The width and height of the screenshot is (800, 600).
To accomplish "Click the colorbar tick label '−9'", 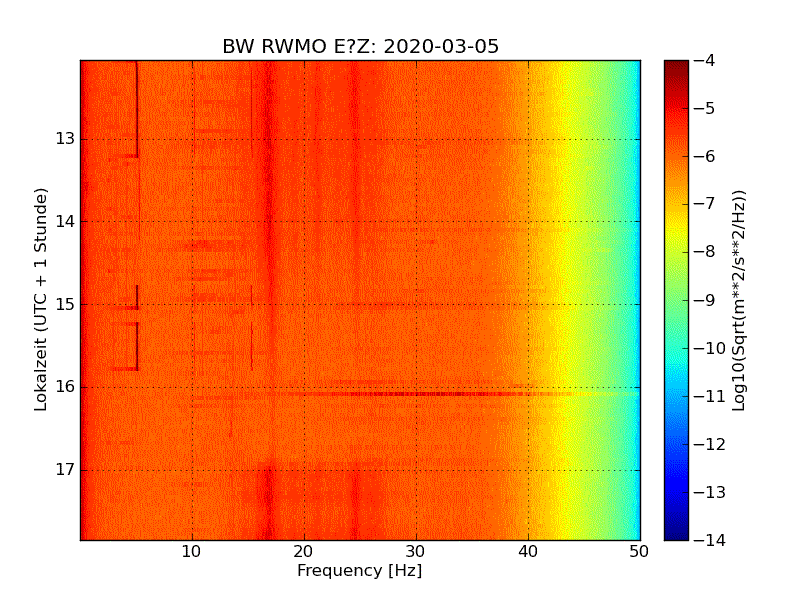I will [705, 300].
